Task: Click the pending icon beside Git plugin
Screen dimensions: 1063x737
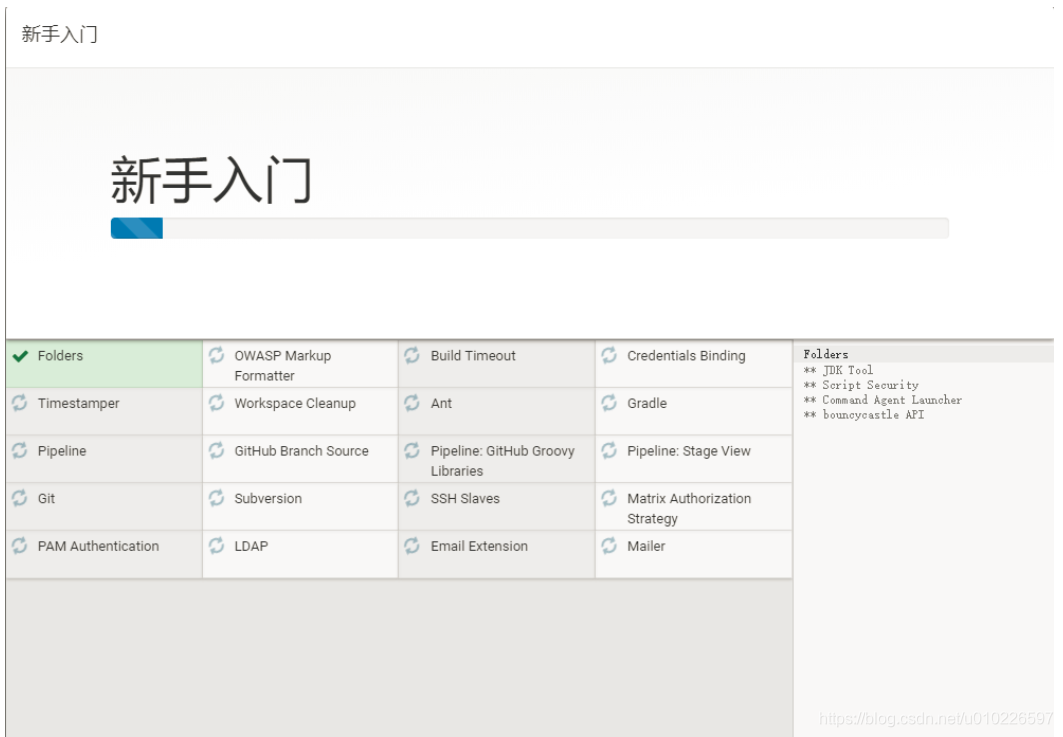Action: tap(20, 498)
